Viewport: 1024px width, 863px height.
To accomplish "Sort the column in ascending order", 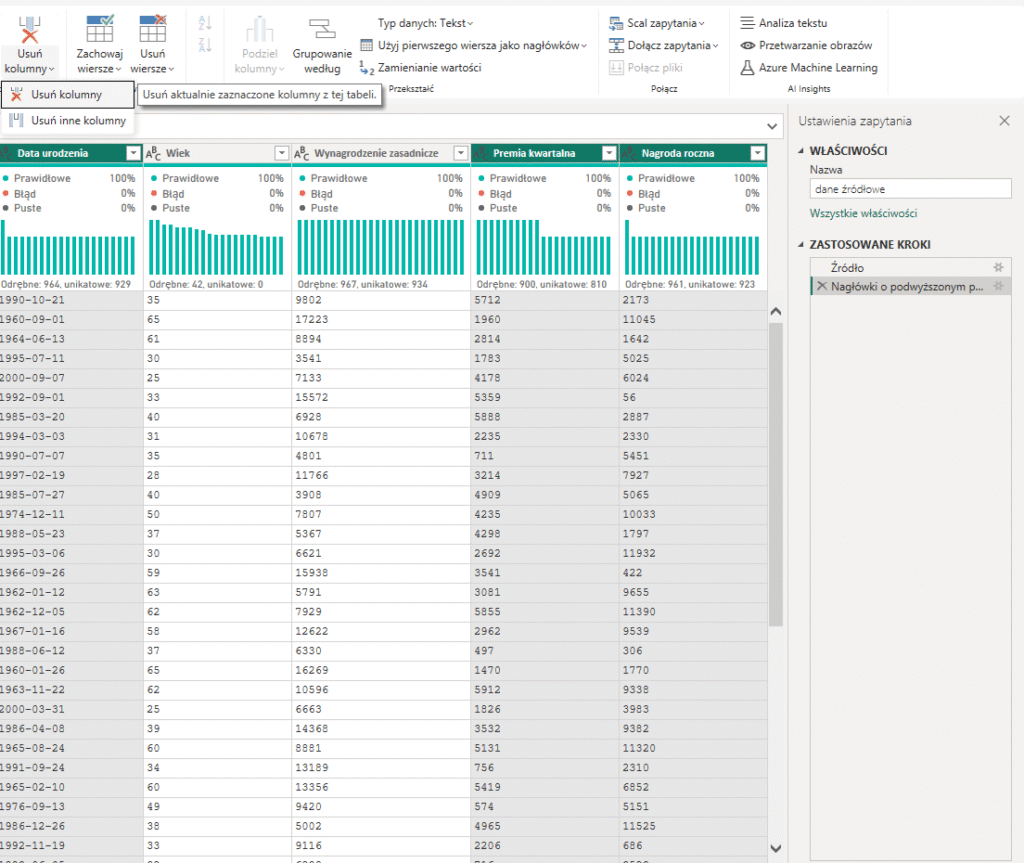I will click(x=205, y=23).
